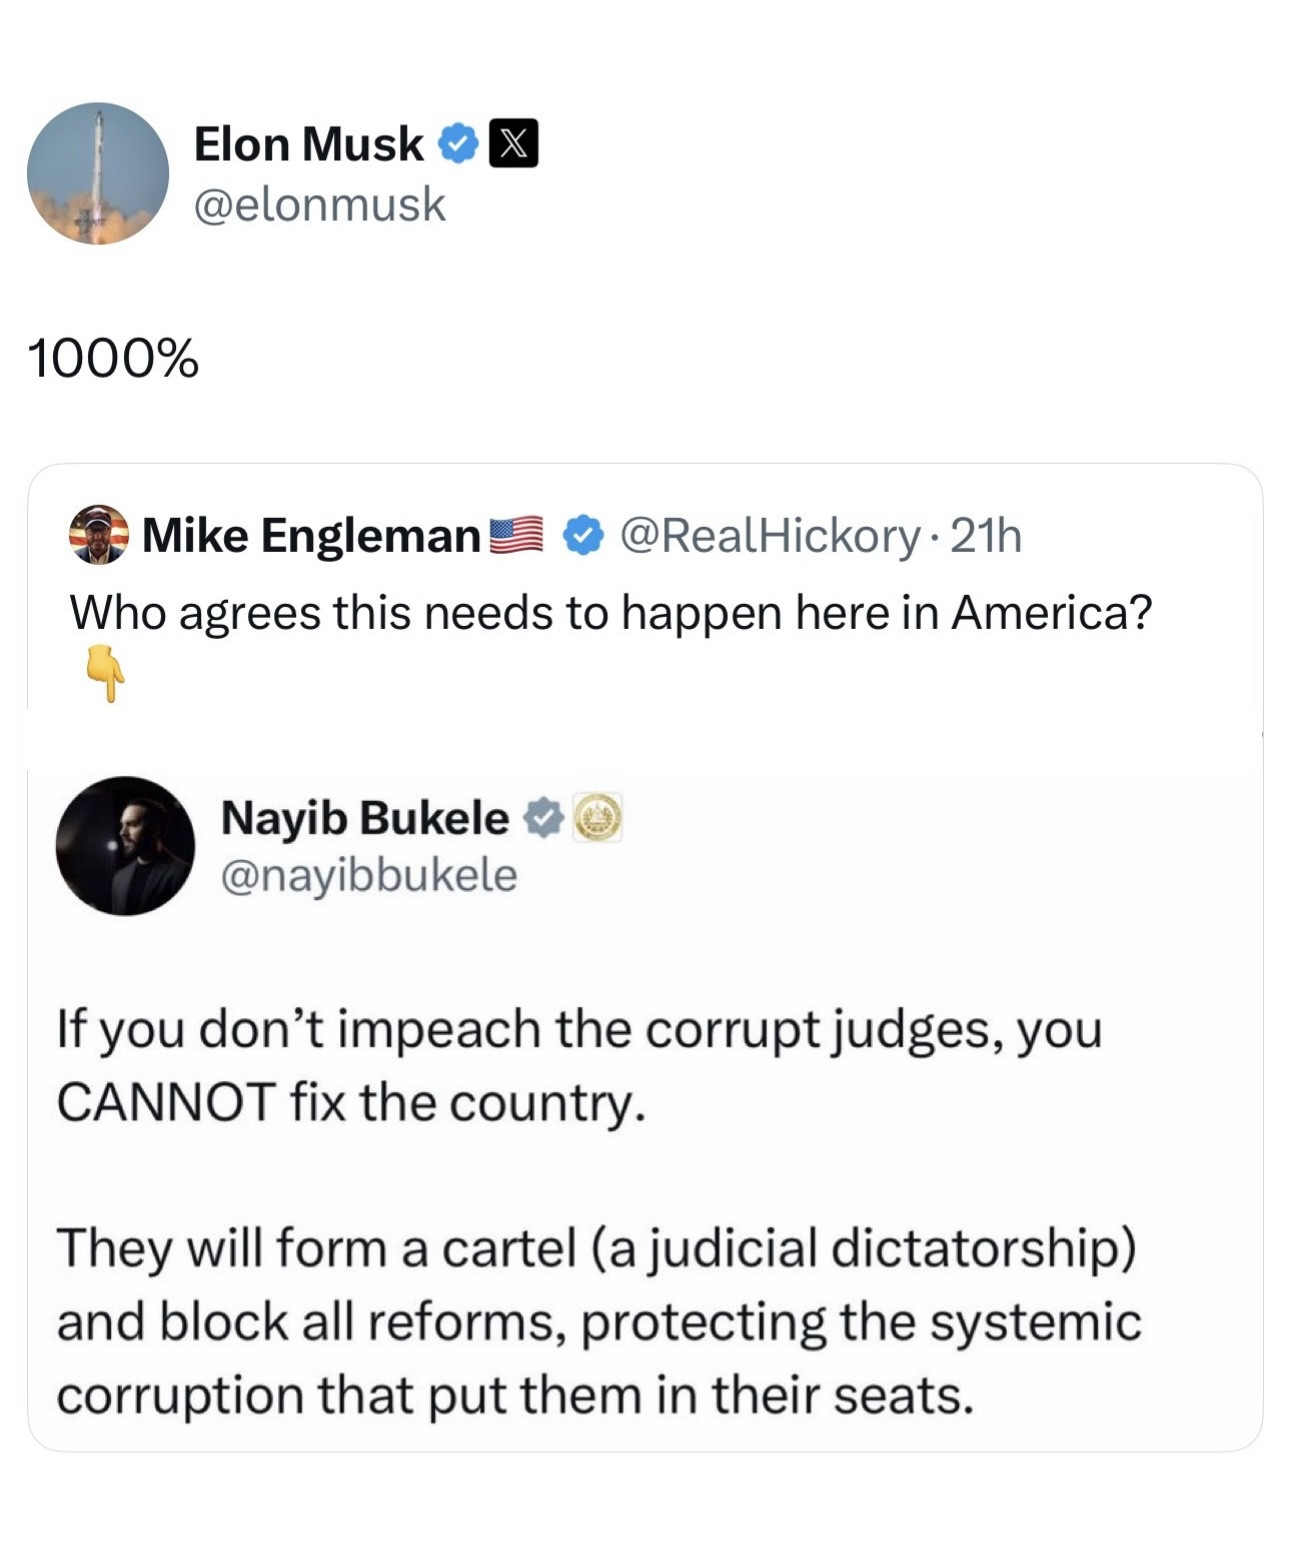Click the 21h timestamp

click(986, 536)
